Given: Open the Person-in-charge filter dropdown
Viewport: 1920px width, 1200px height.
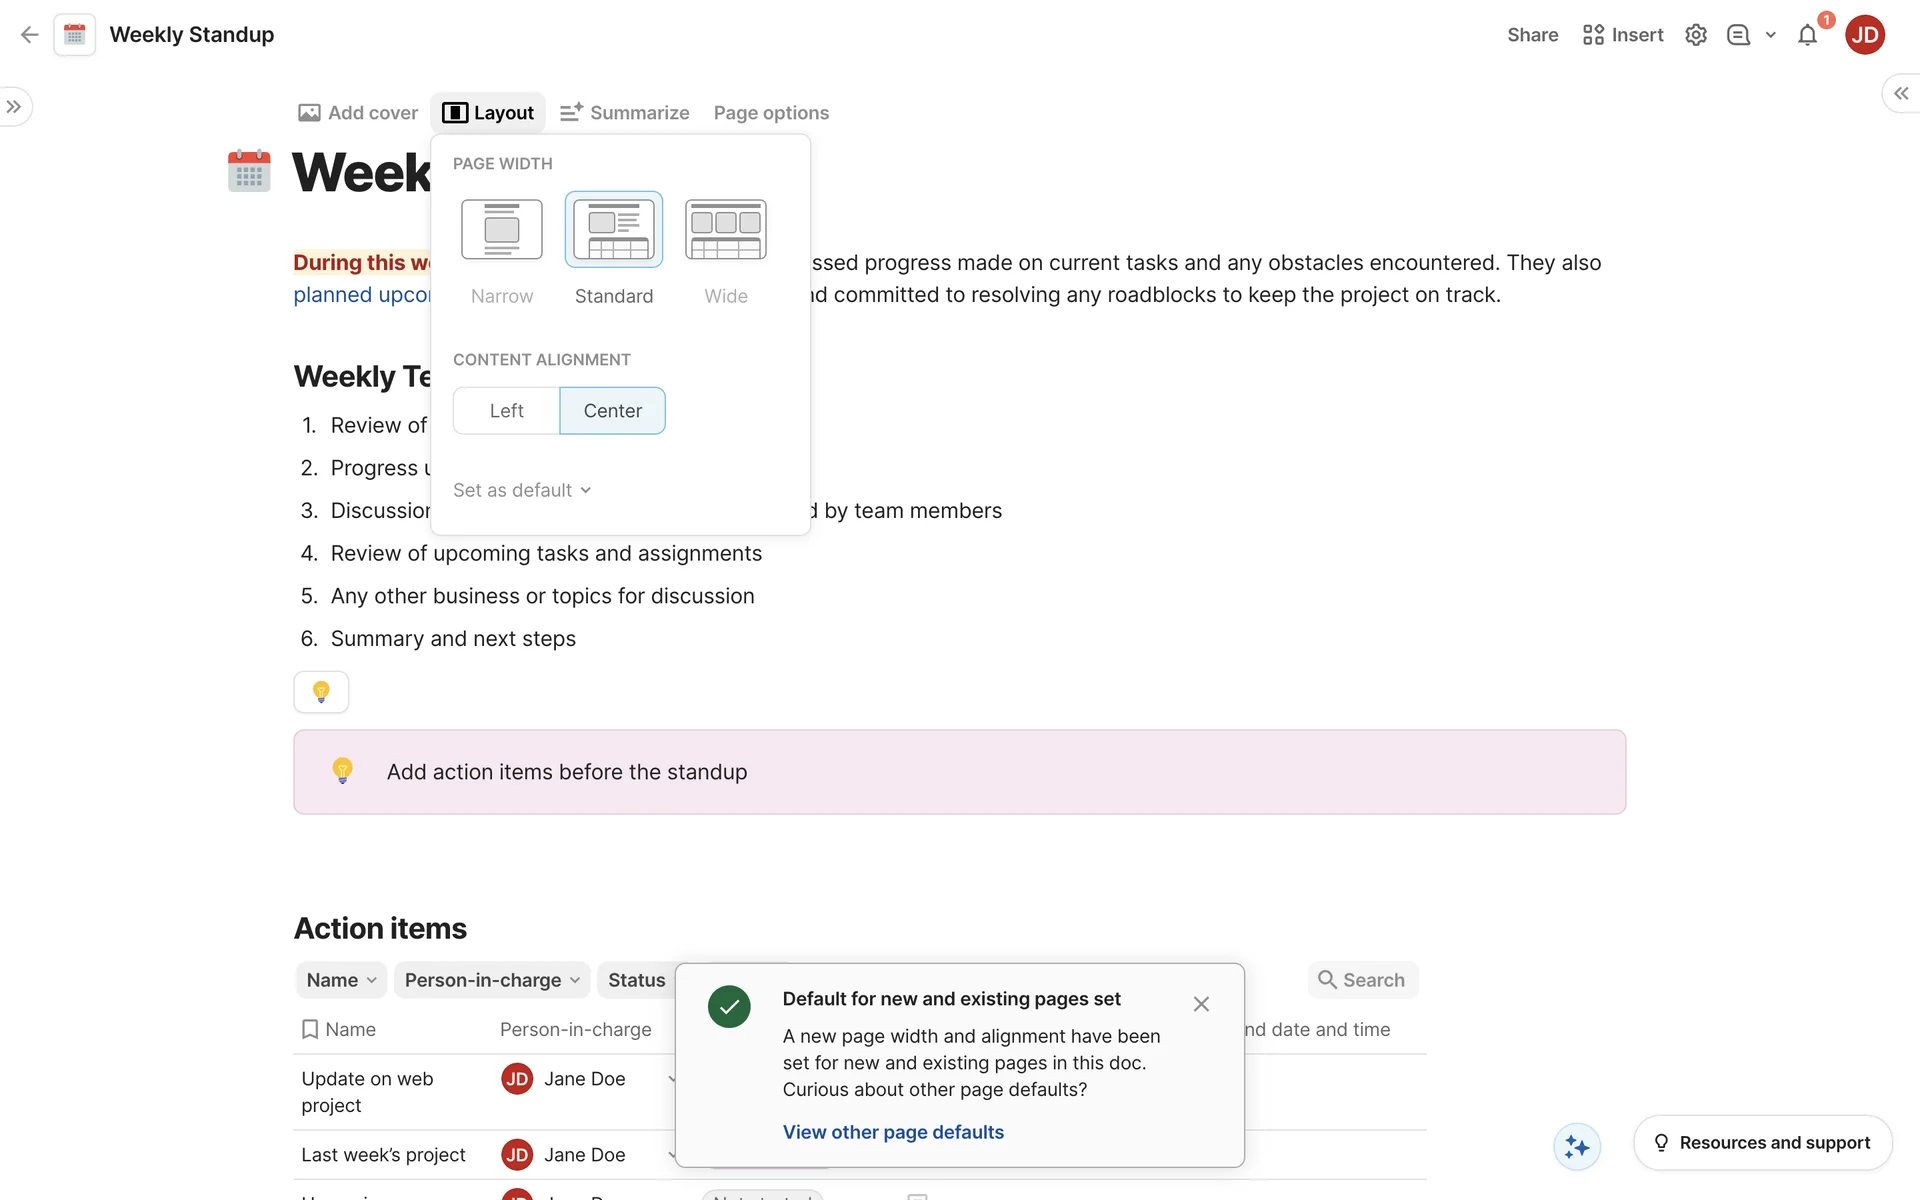Looking at the screenshot, I should coord(491,980).
